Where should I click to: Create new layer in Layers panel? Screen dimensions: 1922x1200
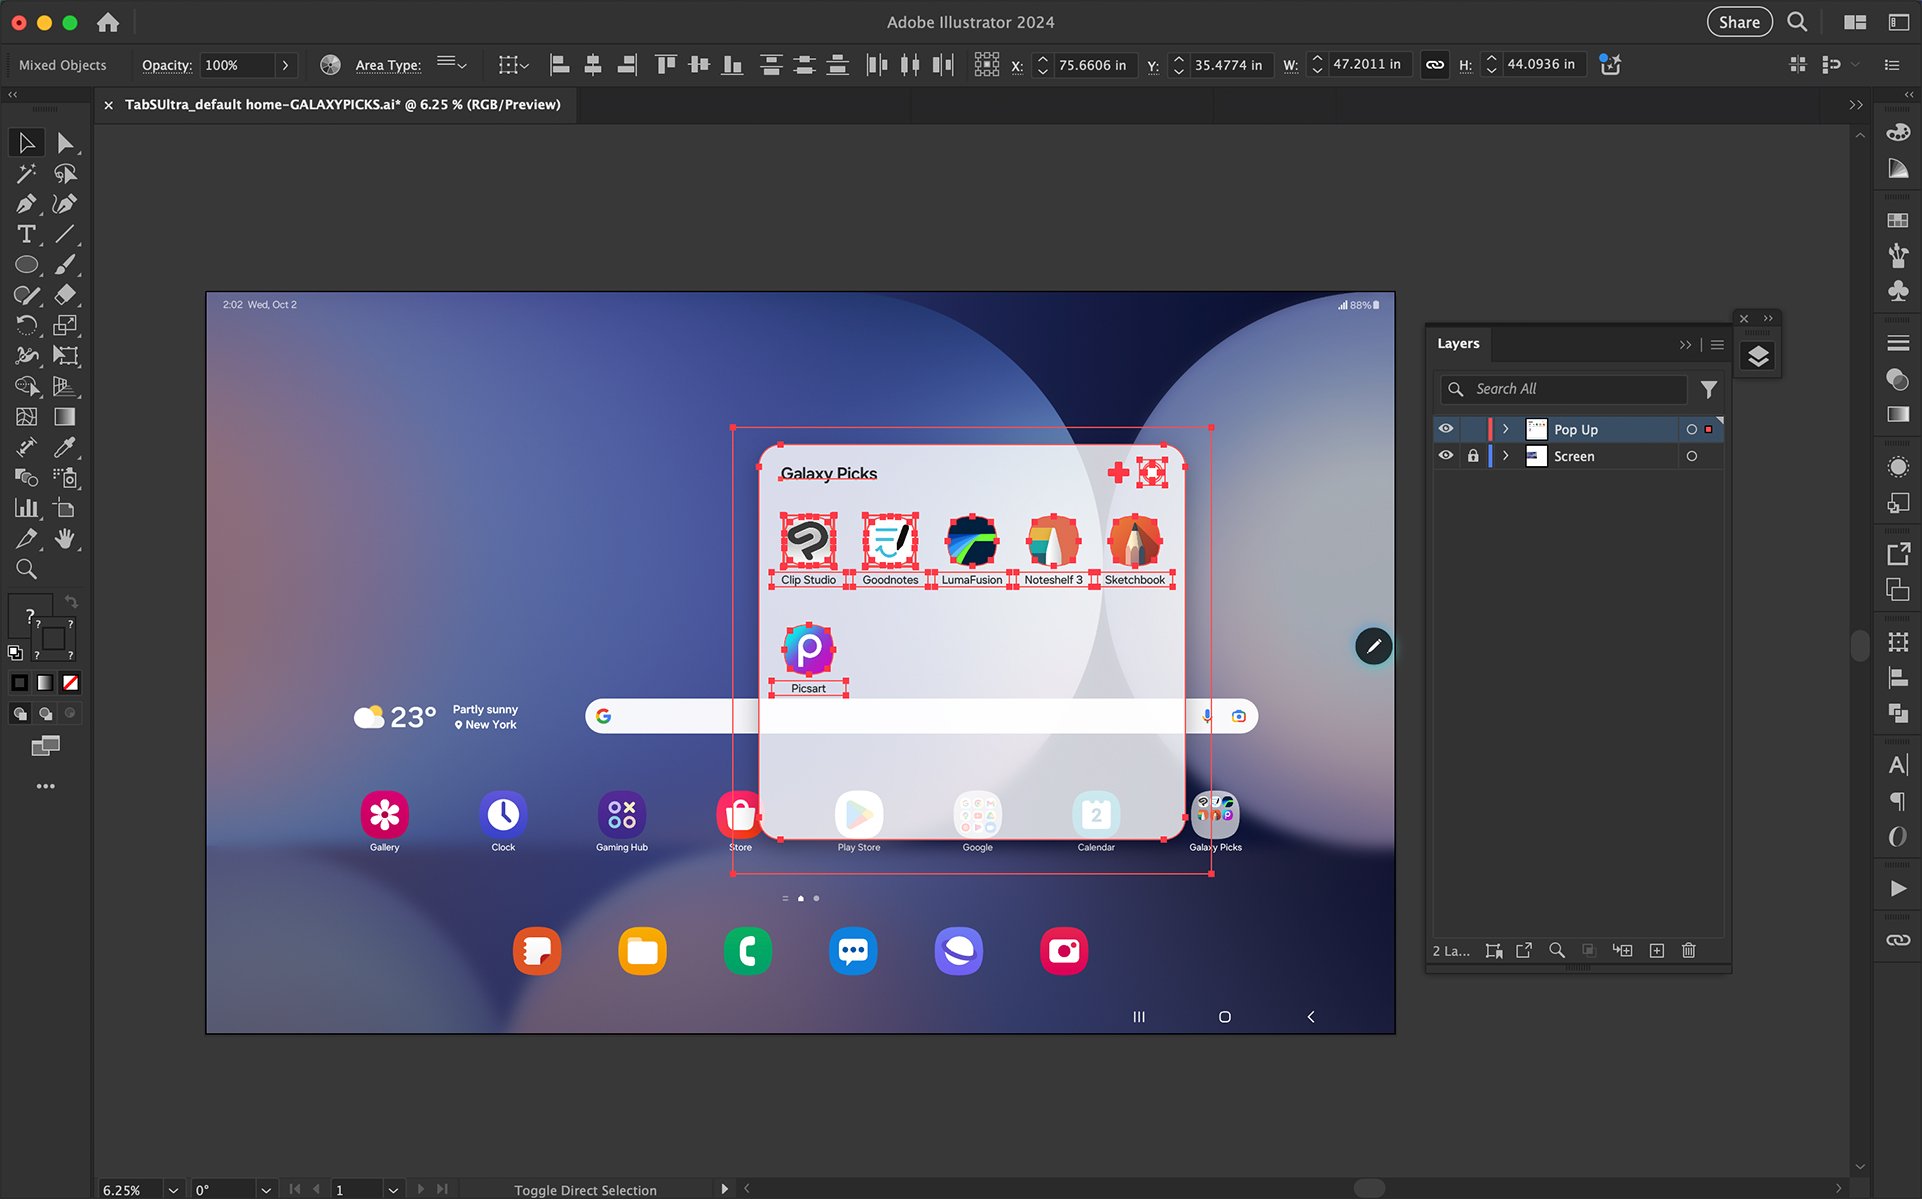(1657, 950)
